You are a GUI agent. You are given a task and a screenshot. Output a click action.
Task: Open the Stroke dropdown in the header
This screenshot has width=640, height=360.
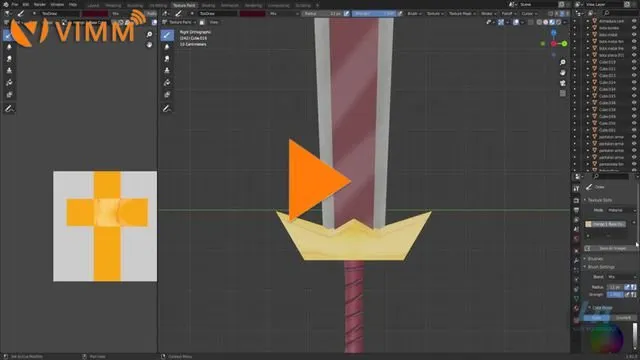pos(489,13)
